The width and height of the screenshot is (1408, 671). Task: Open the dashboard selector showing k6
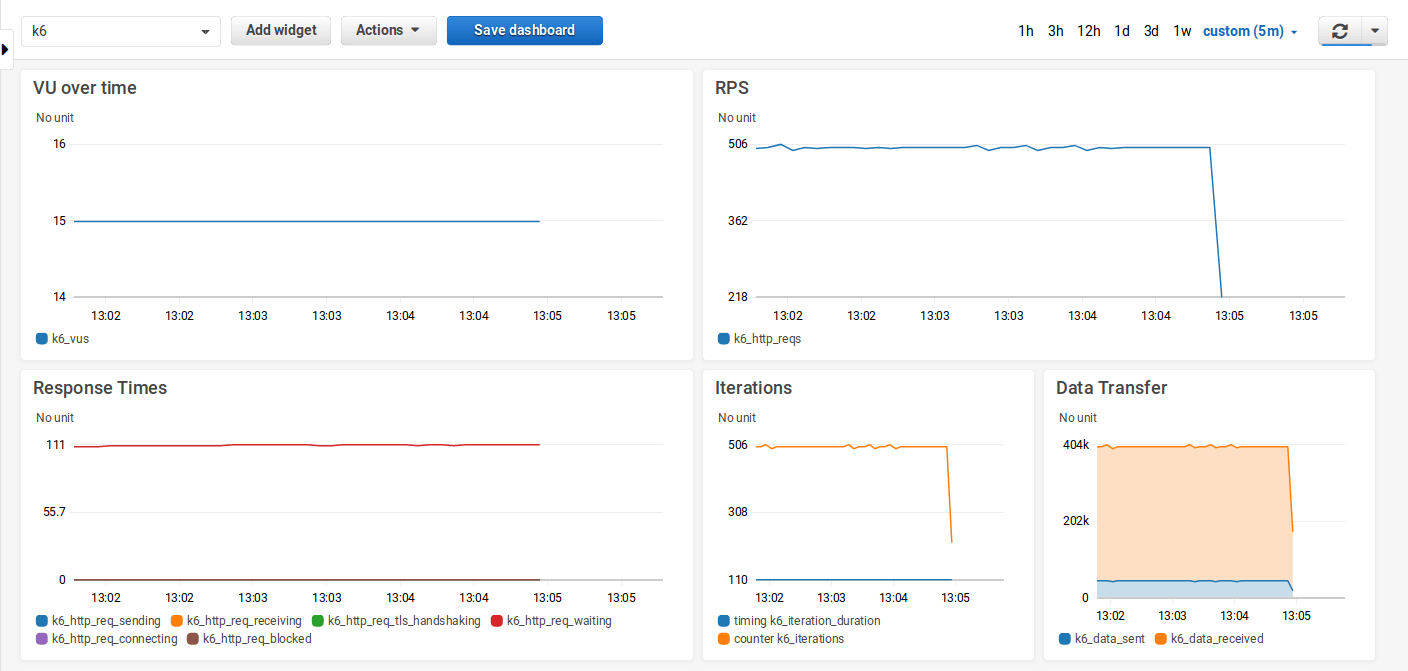point(120,31)
